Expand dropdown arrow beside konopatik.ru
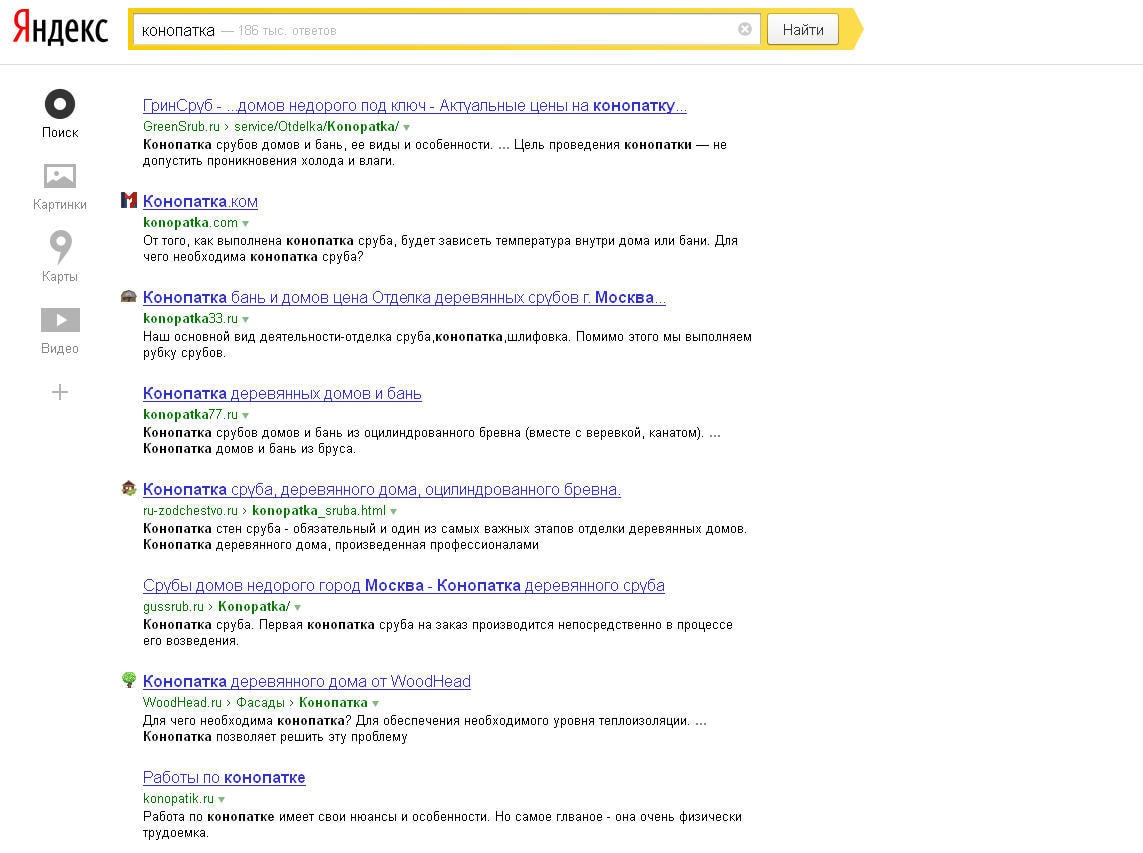This screenshot has width=1143, height=853. [x=222, y=800]
